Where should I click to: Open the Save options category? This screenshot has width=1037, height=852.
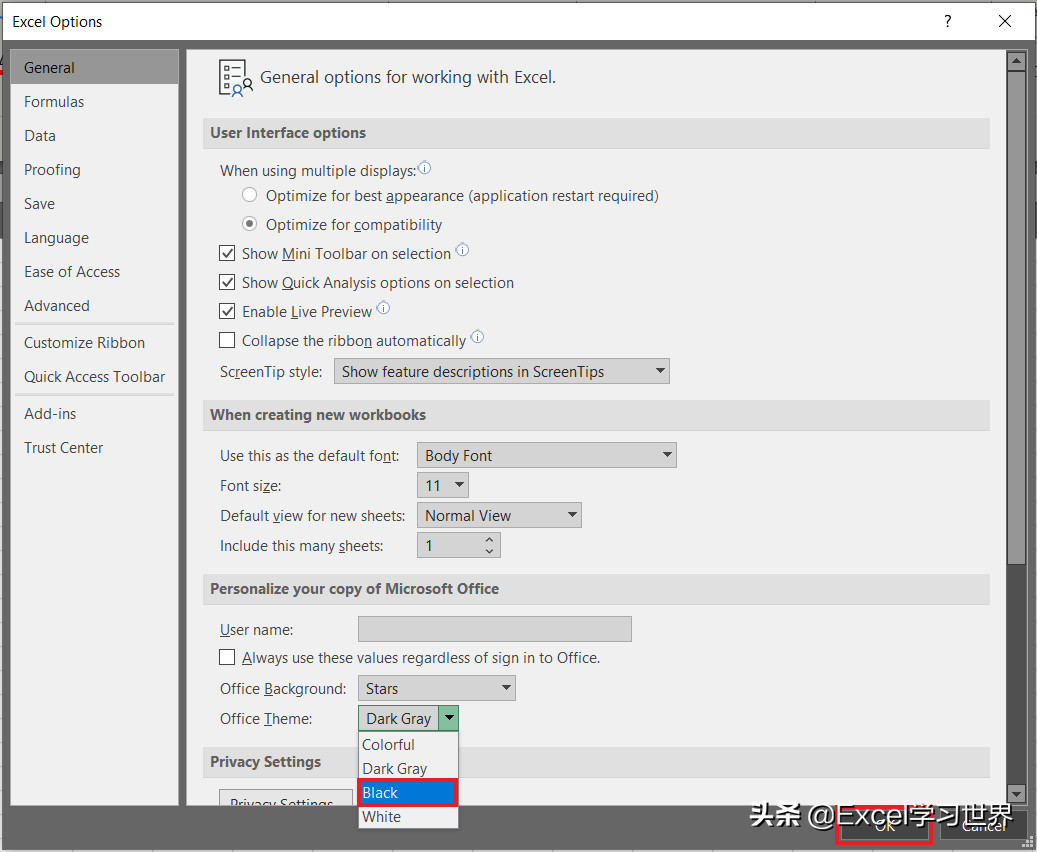[95, 204]
